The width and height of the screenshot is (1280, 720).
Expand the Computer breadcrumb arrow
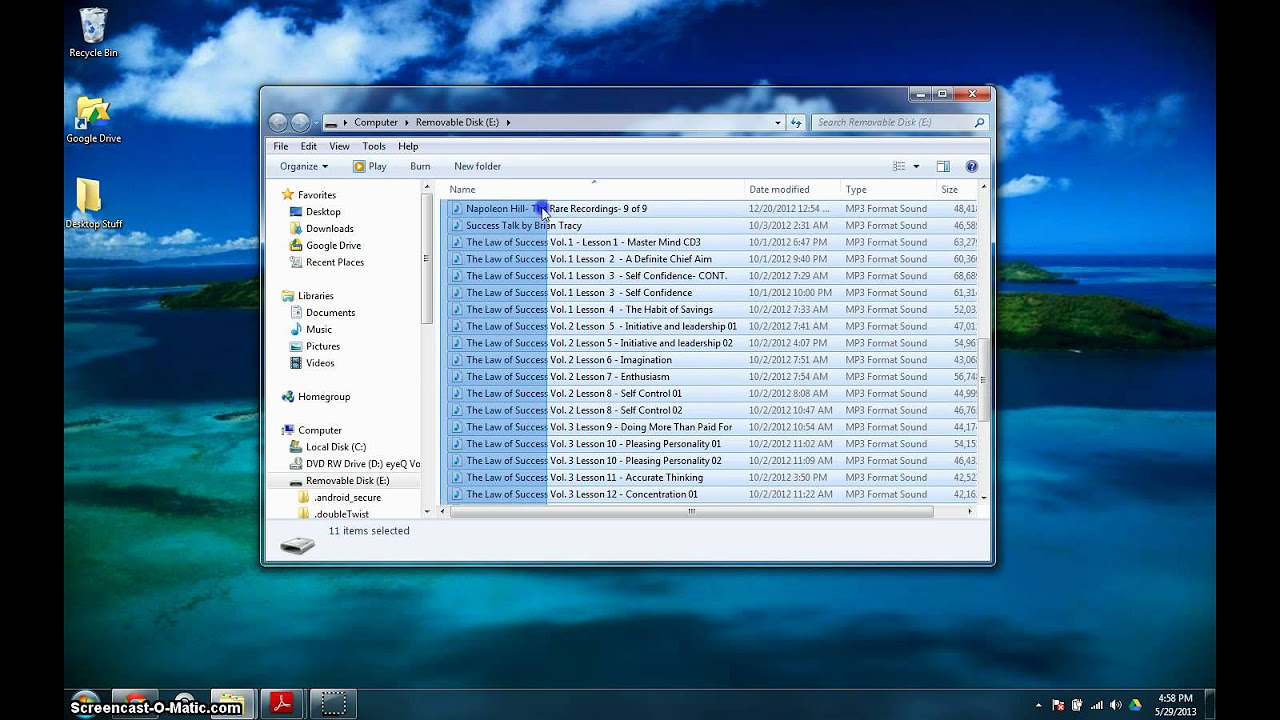[406, 122]
